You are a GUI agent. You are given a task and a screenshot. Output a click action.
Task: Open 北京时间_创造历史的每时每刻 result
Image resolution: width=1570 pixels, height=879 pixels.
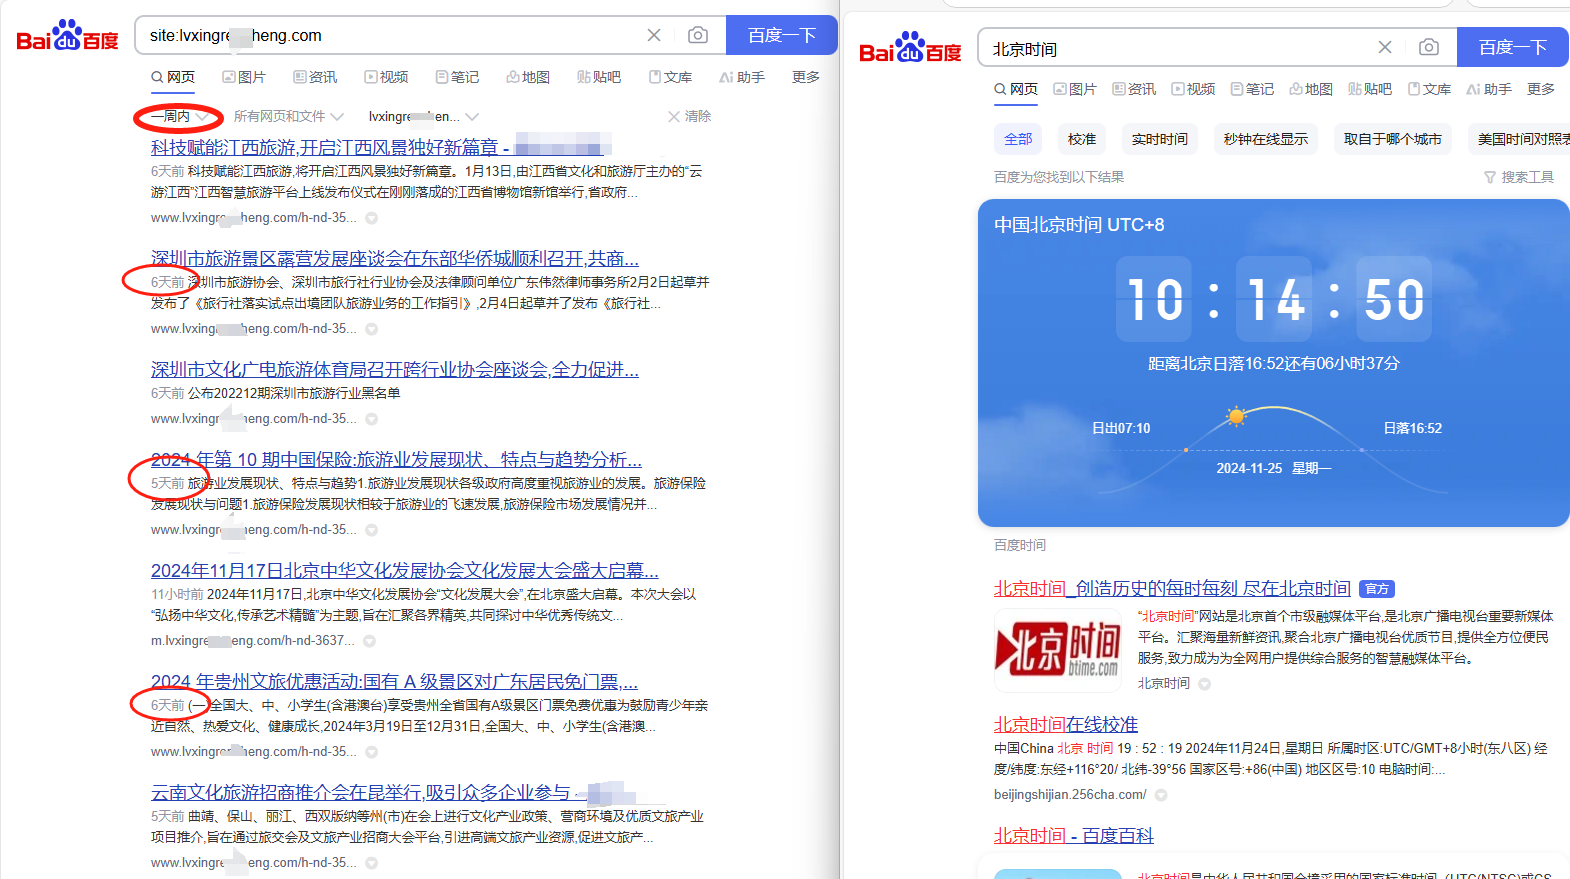[x=1172, y=589]
